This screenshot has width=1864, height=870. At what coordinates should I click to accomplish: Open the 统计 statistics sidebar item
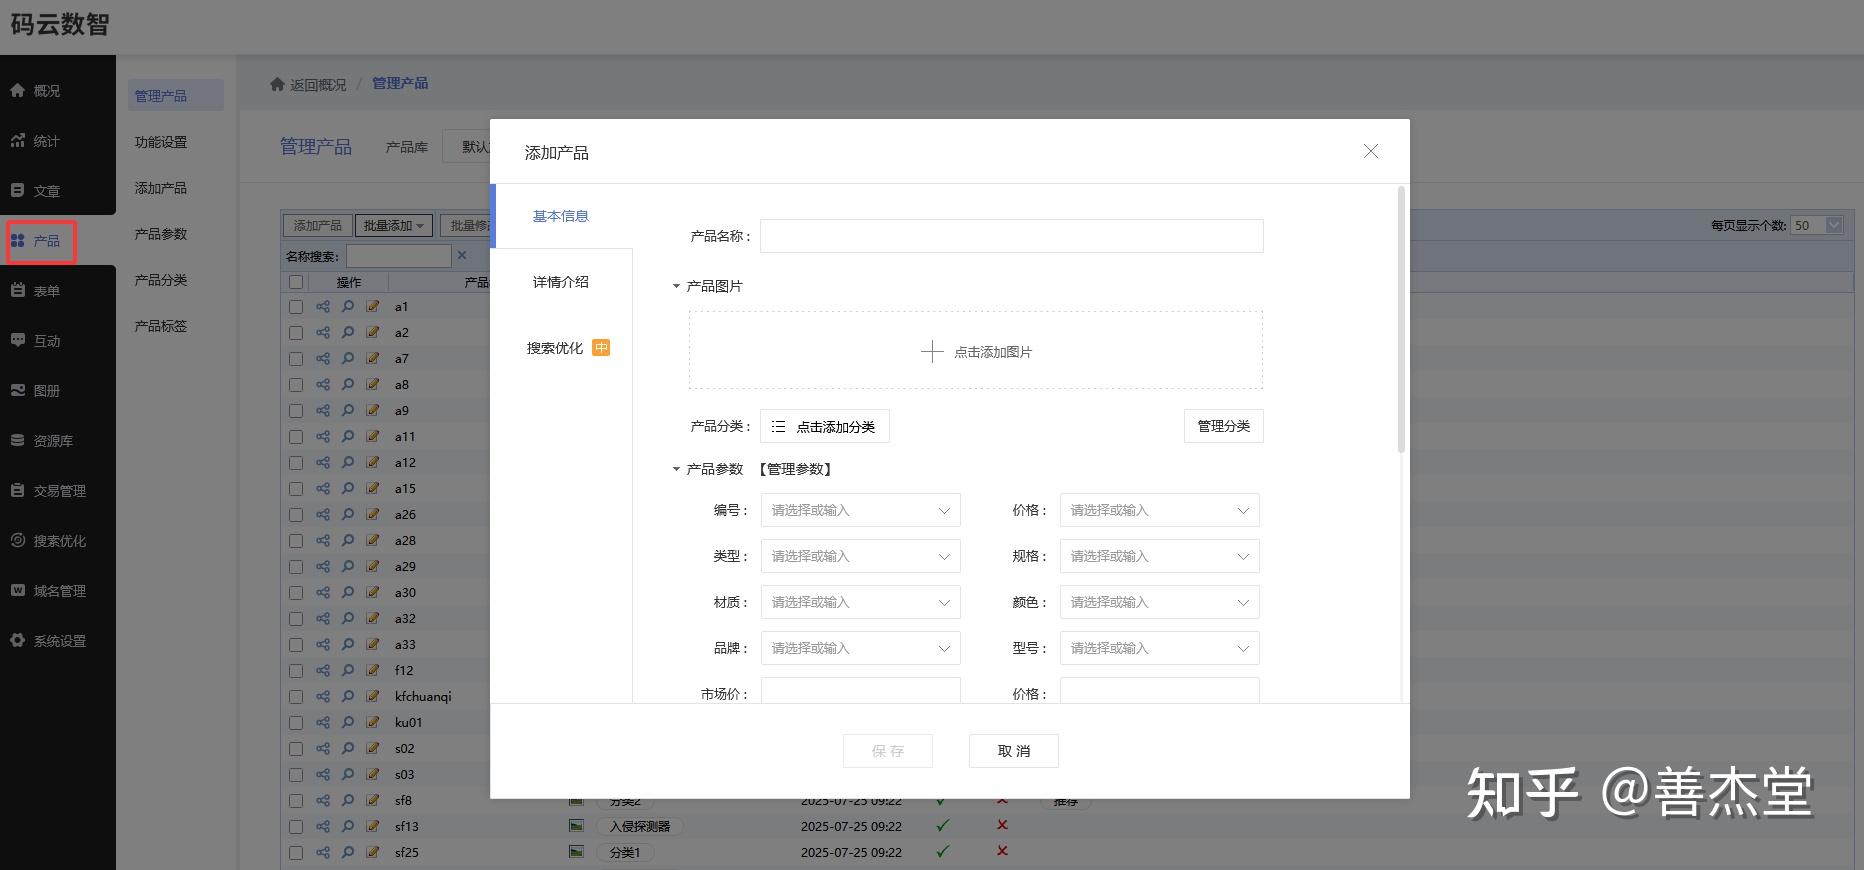(x=36, y=141)
